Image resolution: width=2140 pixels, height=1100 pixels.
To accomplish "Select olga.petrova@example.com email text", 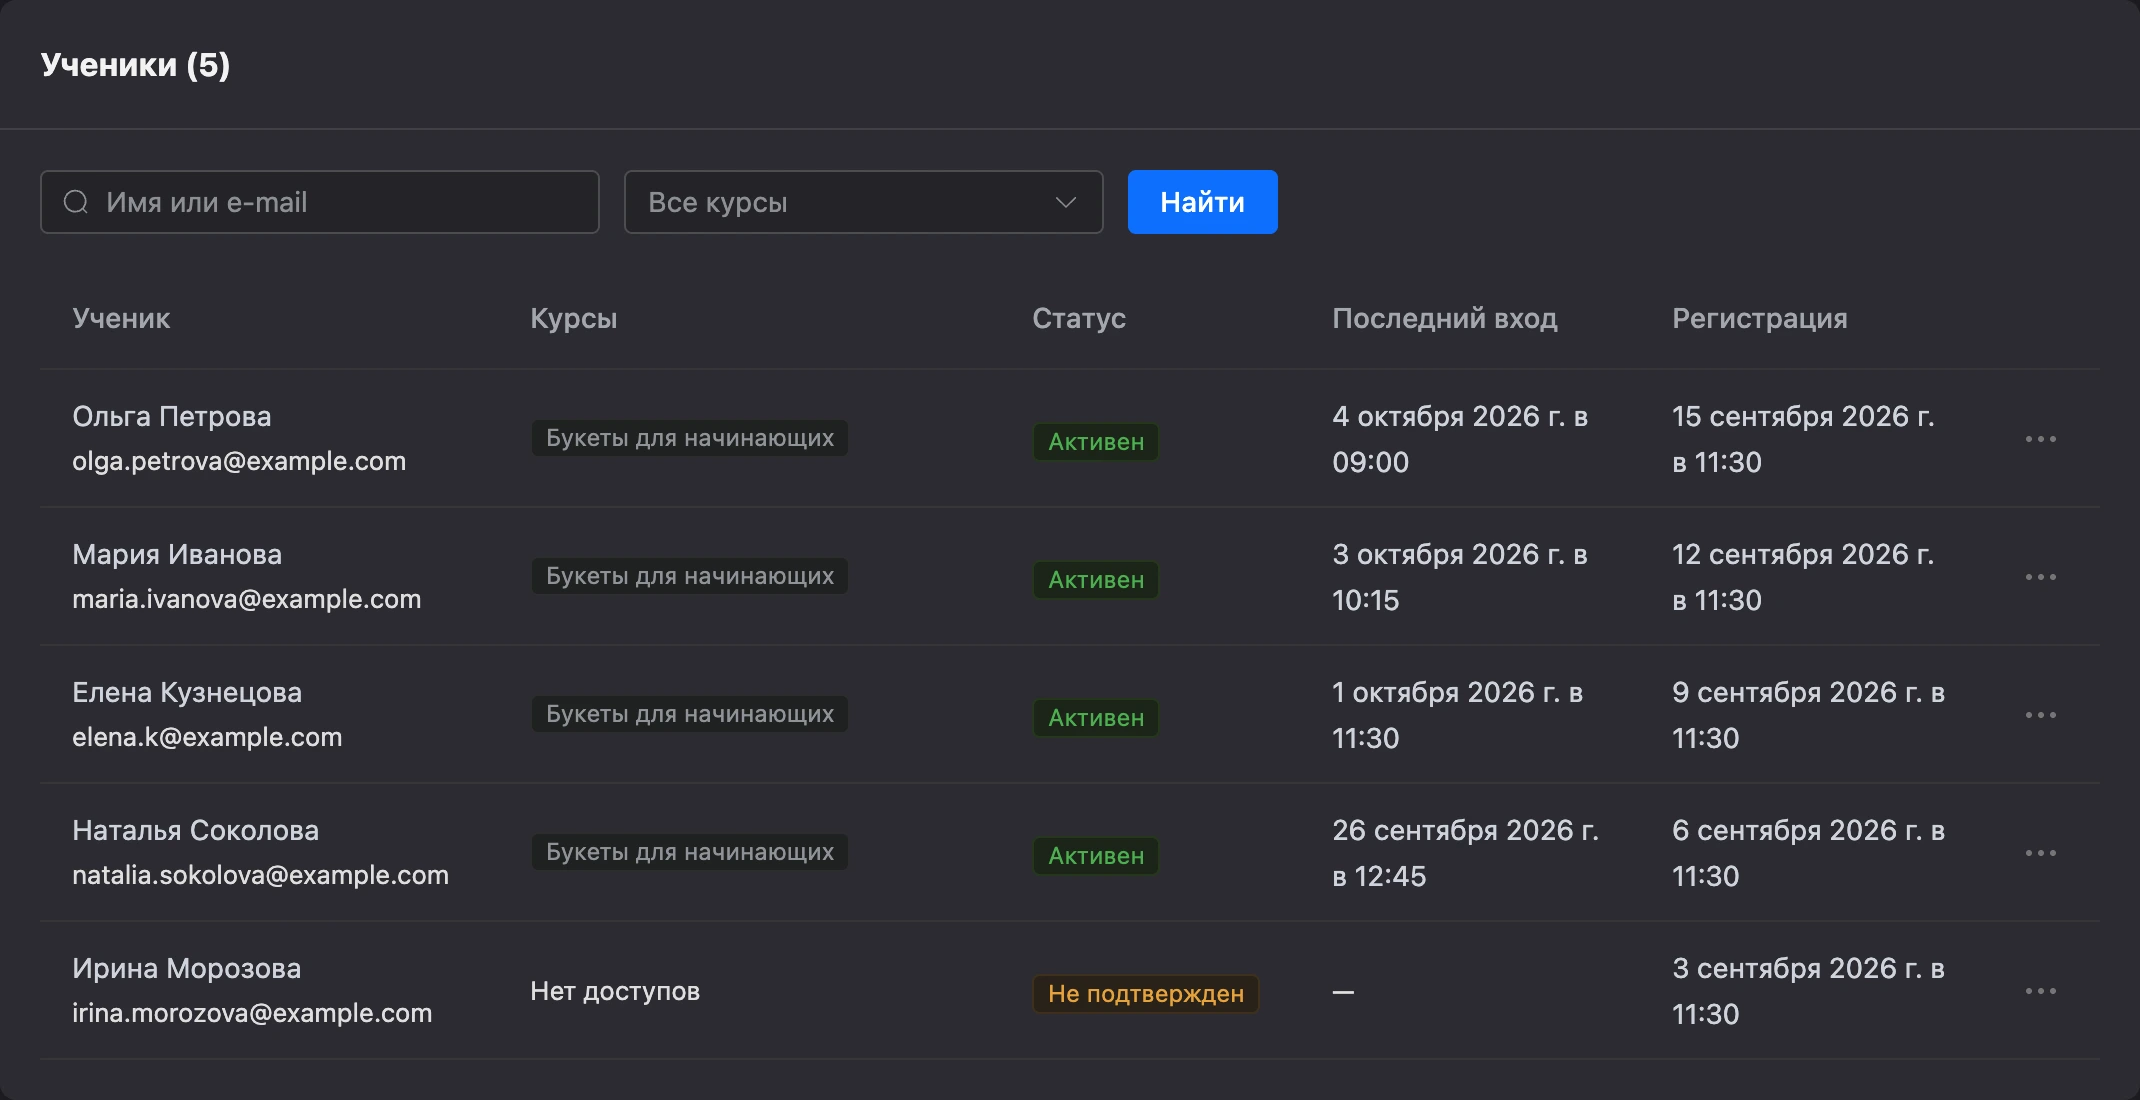I will click(239, 461).
